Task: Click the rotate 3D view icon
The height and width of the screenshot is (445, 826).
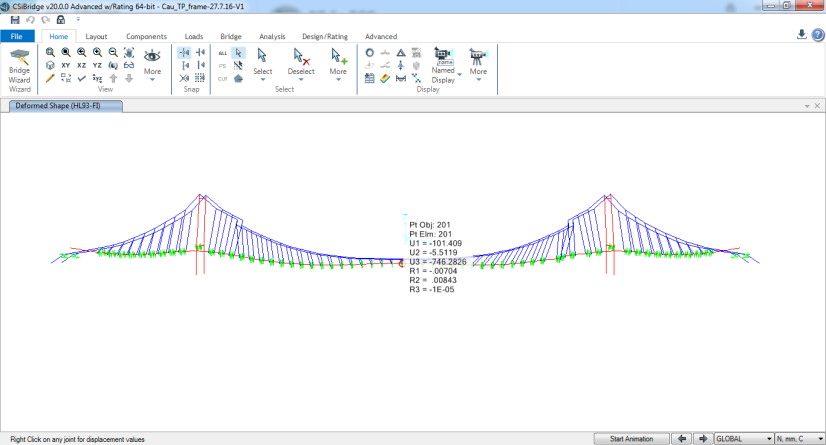Action: 113,65
